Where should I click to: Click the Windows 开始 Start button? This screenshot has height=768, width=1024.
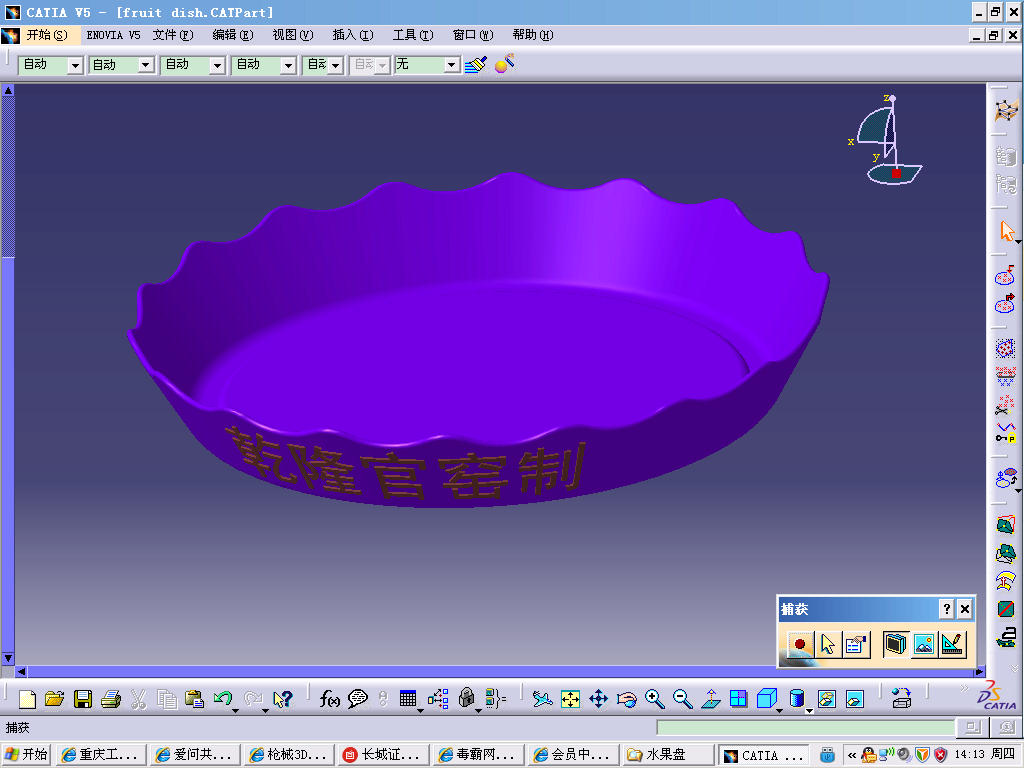27,754
